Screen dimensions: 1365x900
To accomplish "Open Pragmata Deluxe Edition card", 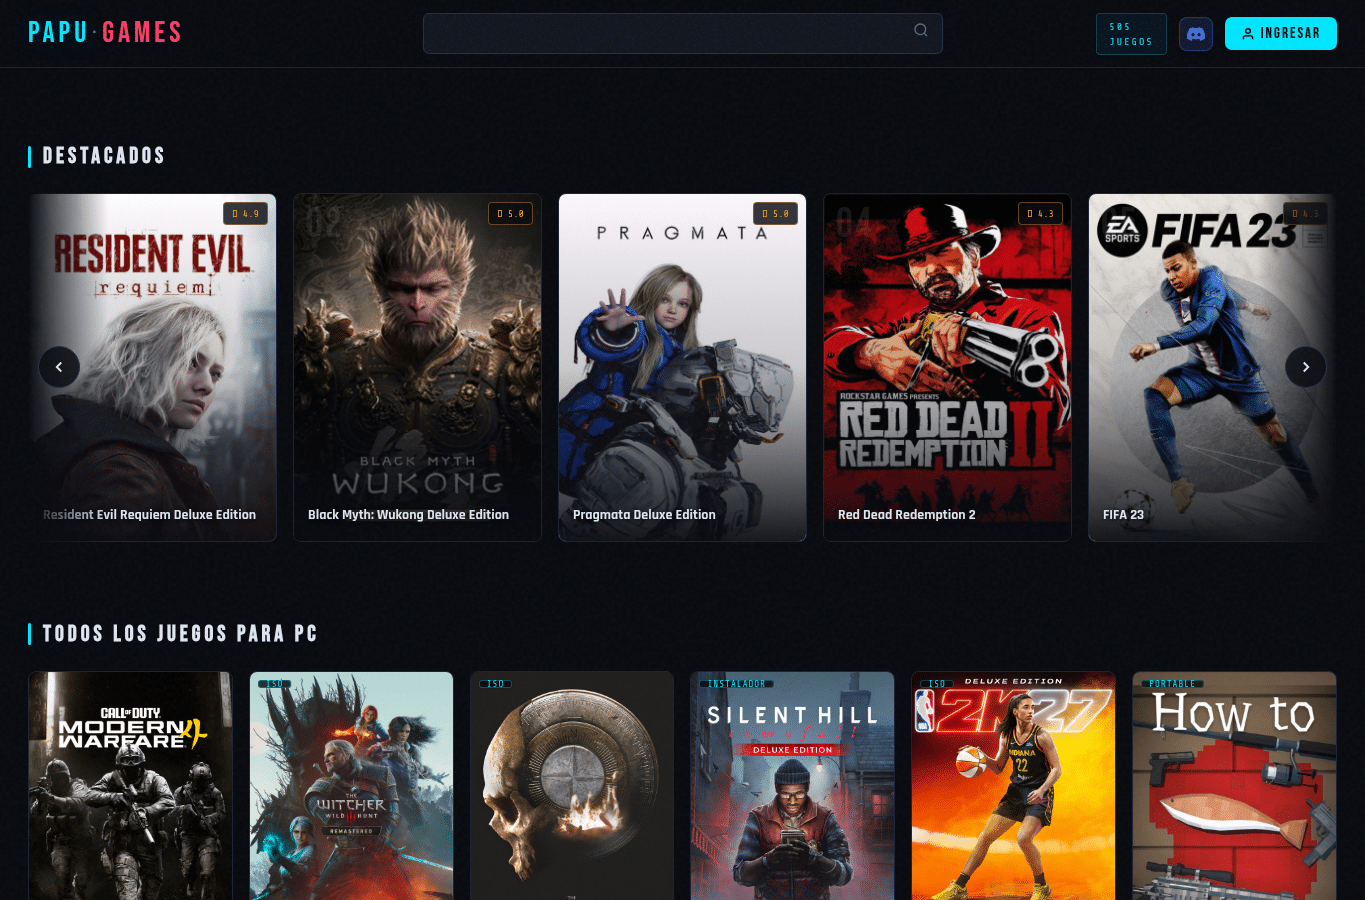I will (682, 367).
